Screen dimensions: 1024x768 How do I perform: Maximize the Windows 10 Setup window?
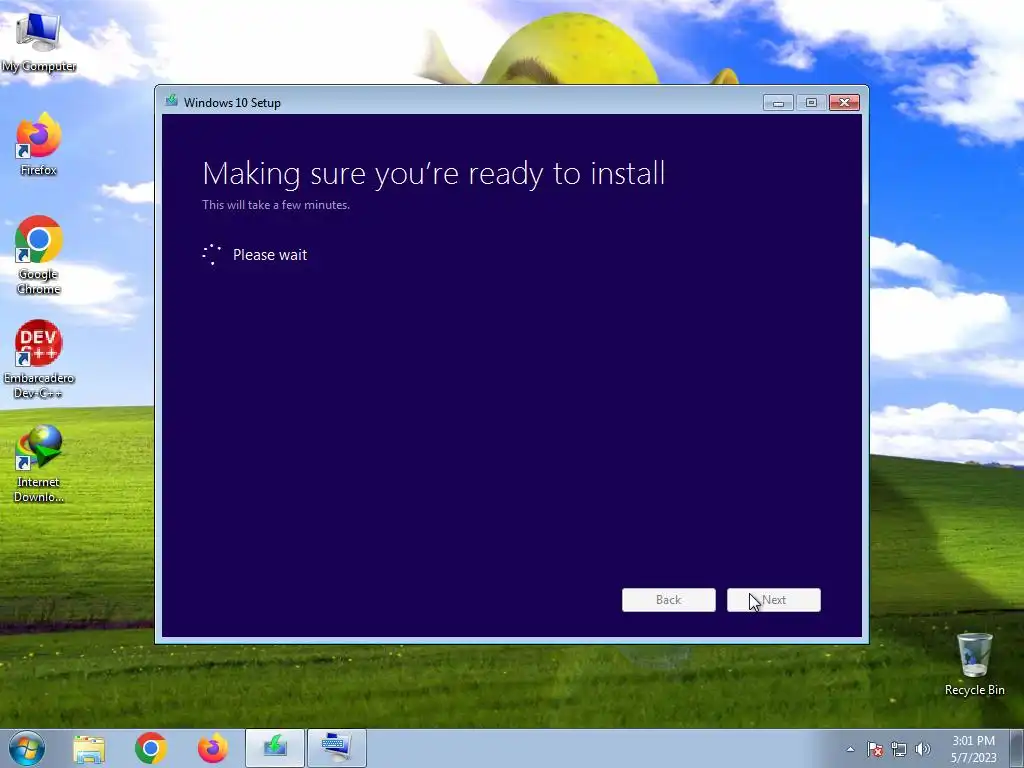[x=811, y=103]
